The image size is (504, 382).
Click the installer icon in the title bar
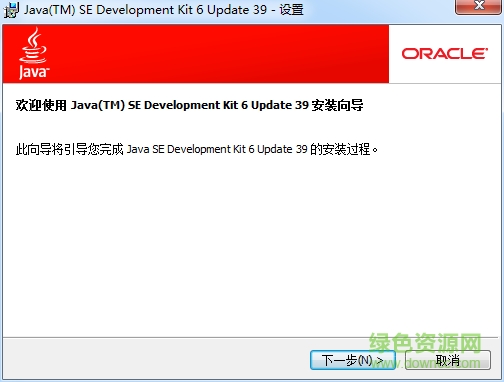point(11,10)
